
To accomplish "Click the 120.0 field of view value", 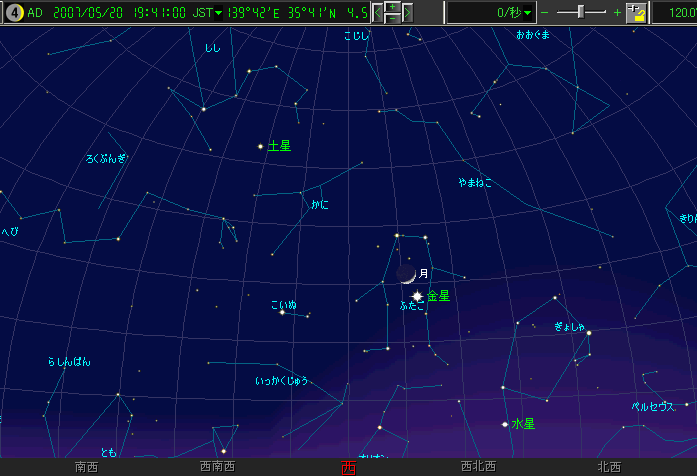I will [x=675, y=13].
